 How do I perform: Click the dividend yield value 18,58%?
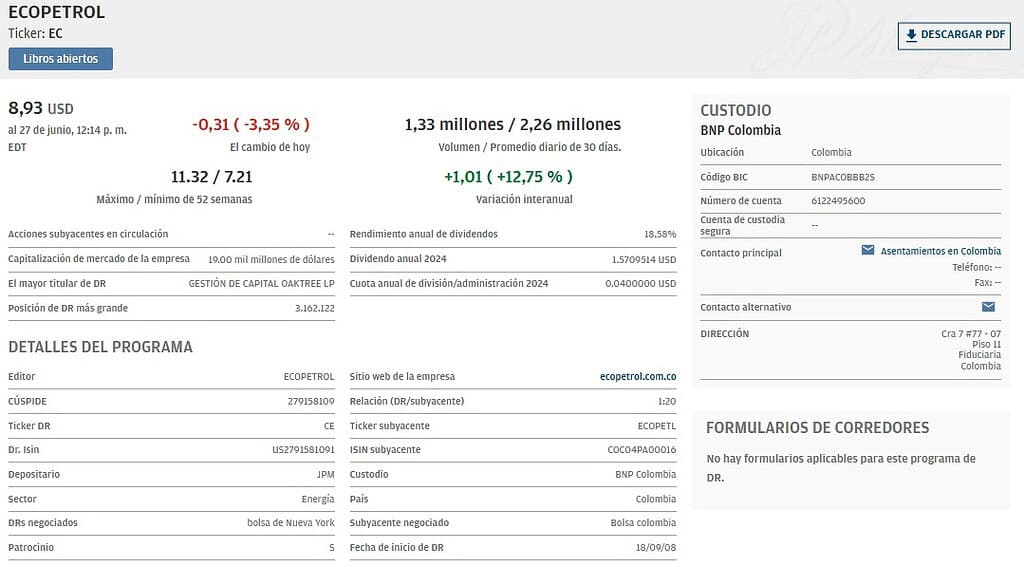pyautogui.click(x=660, y=234)
